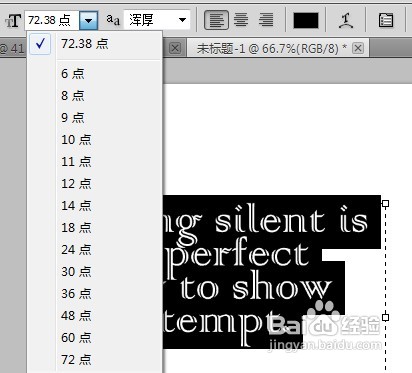This screenshot has width=412, height=373.
Task: Toggle the character and paragraph panel icon
Action: (x=386, y=20)
